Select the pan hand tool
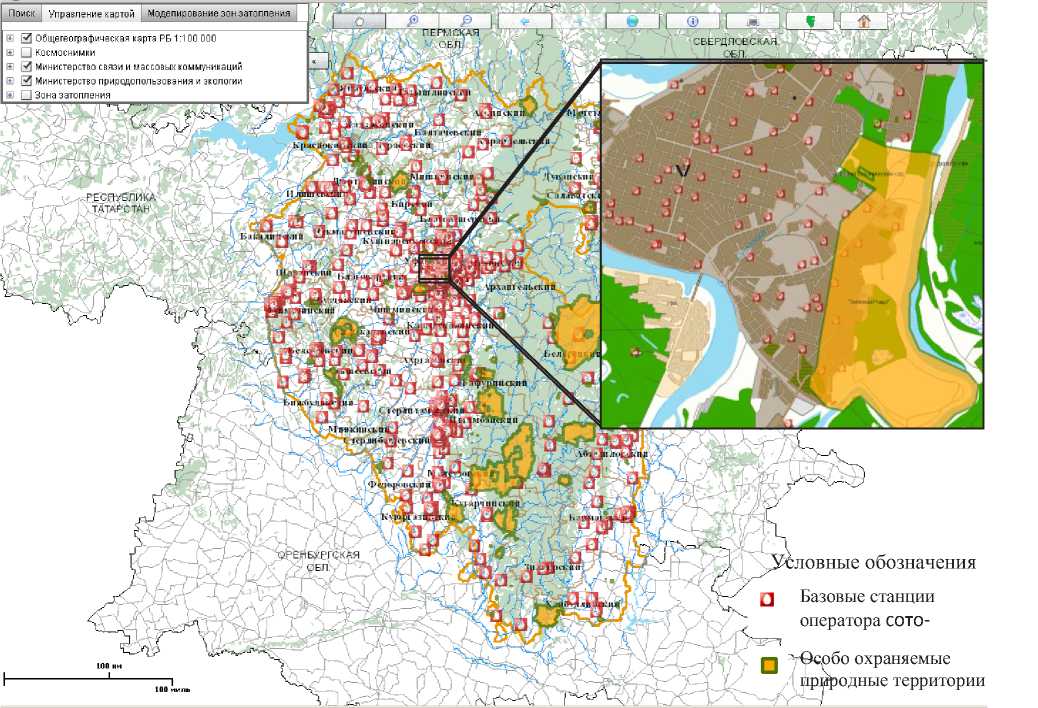 click(359, 21)
